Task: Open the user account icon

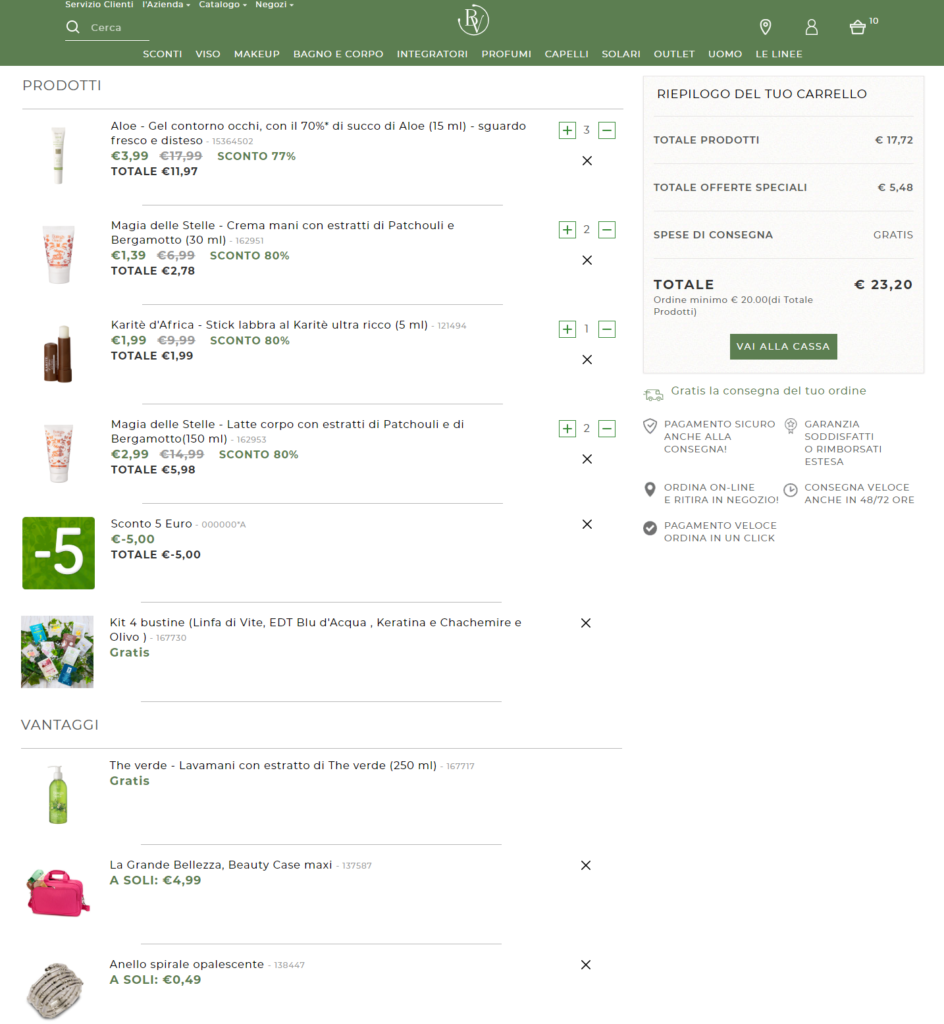Action: pyautogui.click(x=811, y=27)
